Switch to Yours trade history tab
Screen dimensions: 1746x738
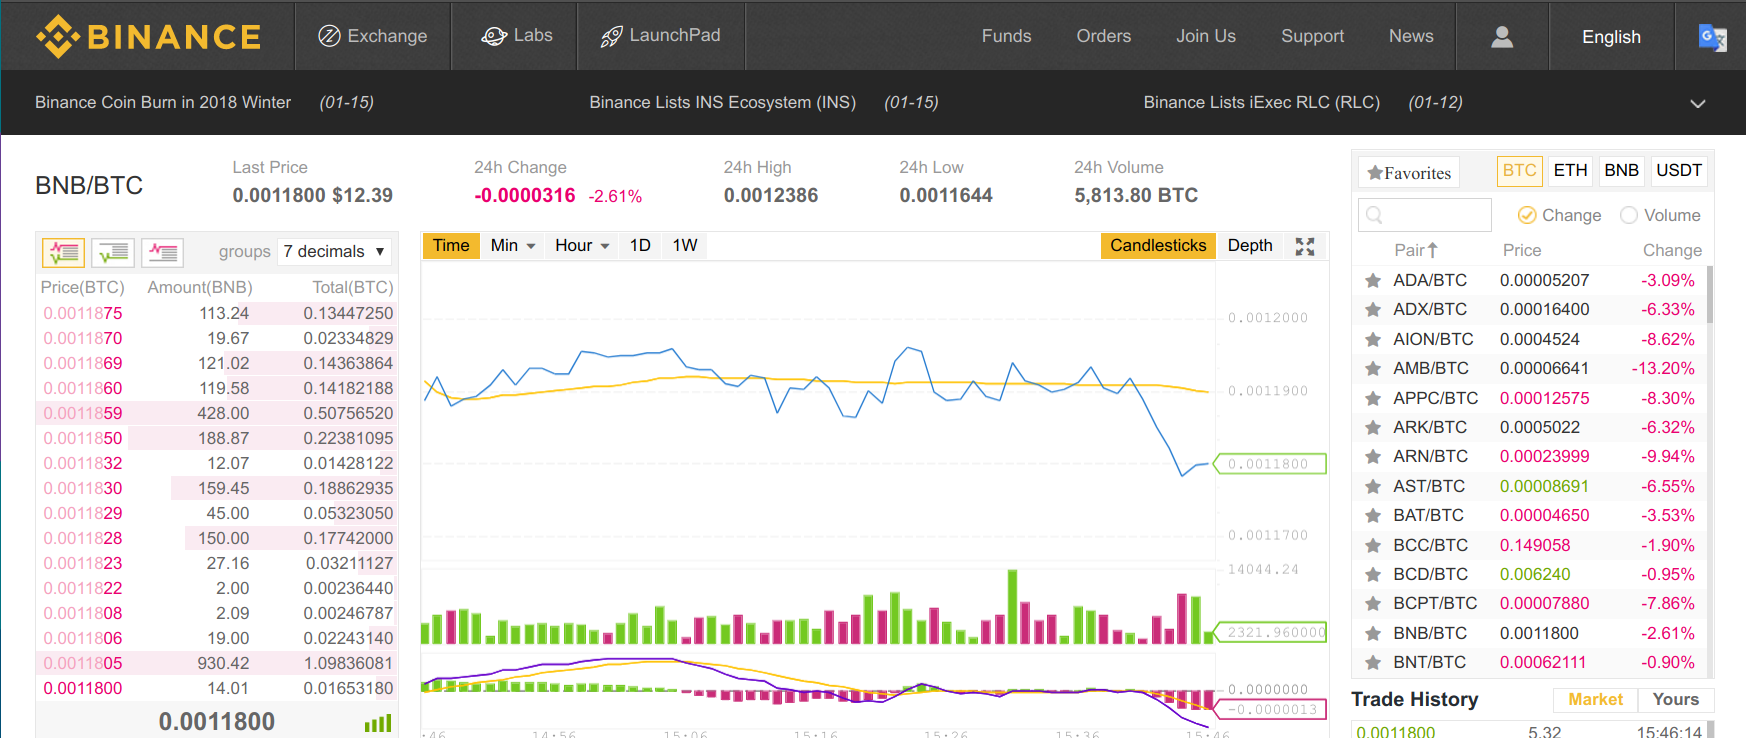1675,700
